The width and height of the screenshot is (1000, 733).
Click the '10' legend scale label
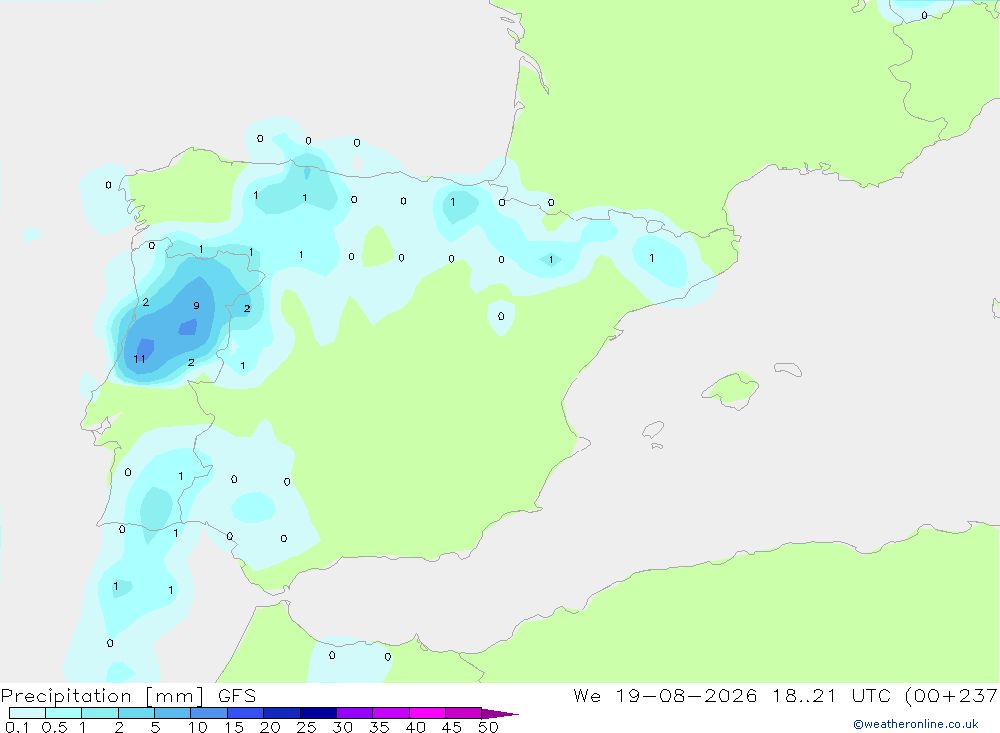click(x=197, y=727)
